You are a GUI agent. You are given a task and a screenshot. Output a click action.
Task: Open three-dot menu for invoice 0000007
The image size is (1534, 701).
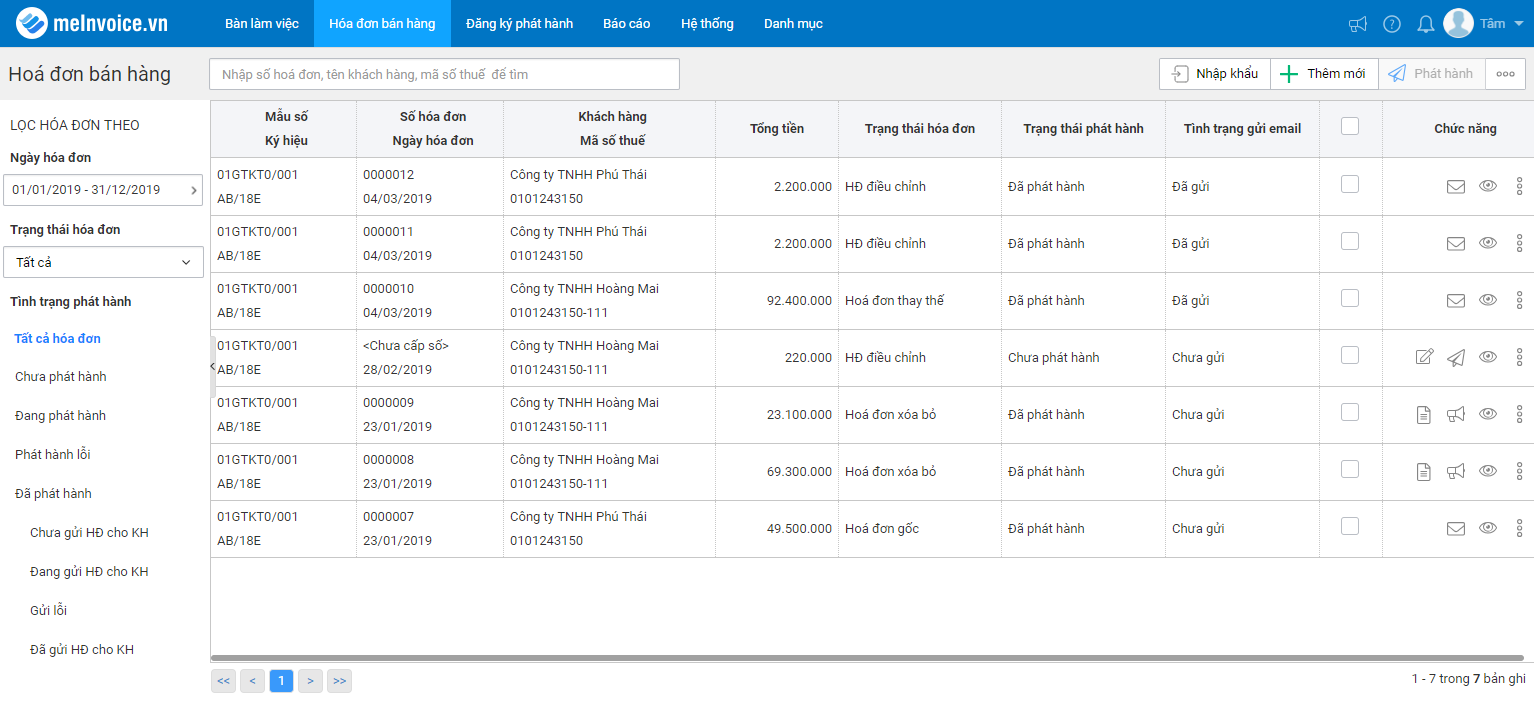pos(1520,528)
